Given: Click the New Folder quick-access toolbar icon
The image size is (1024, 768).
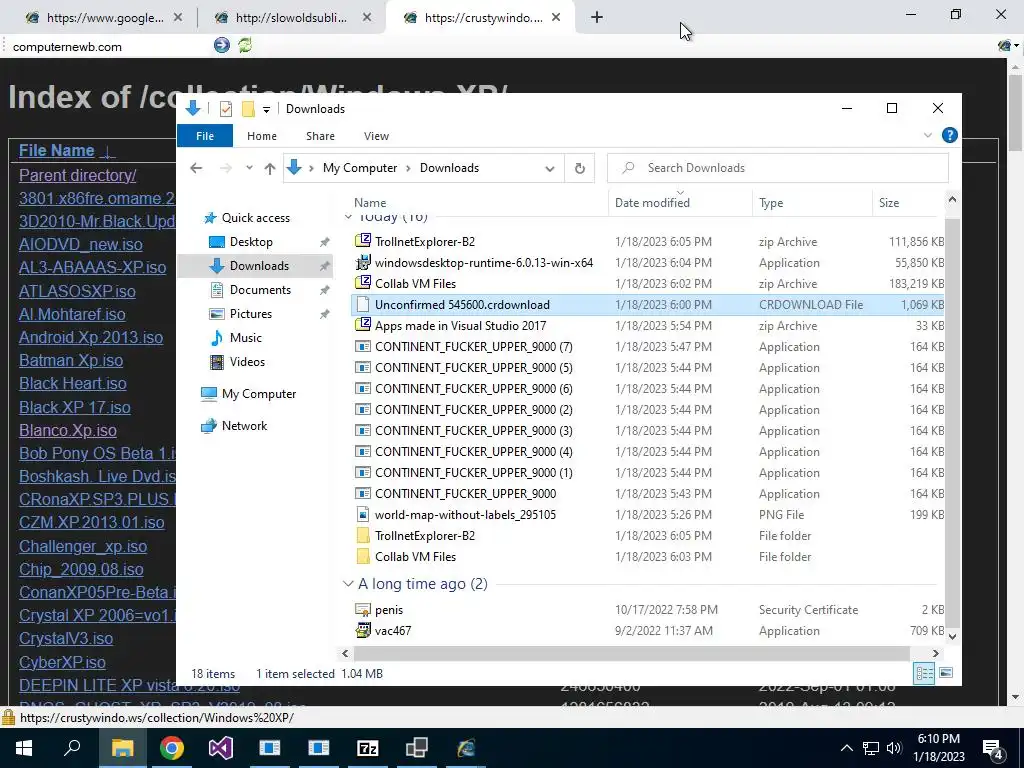Looking at the screenshot, I should (248, 109).
